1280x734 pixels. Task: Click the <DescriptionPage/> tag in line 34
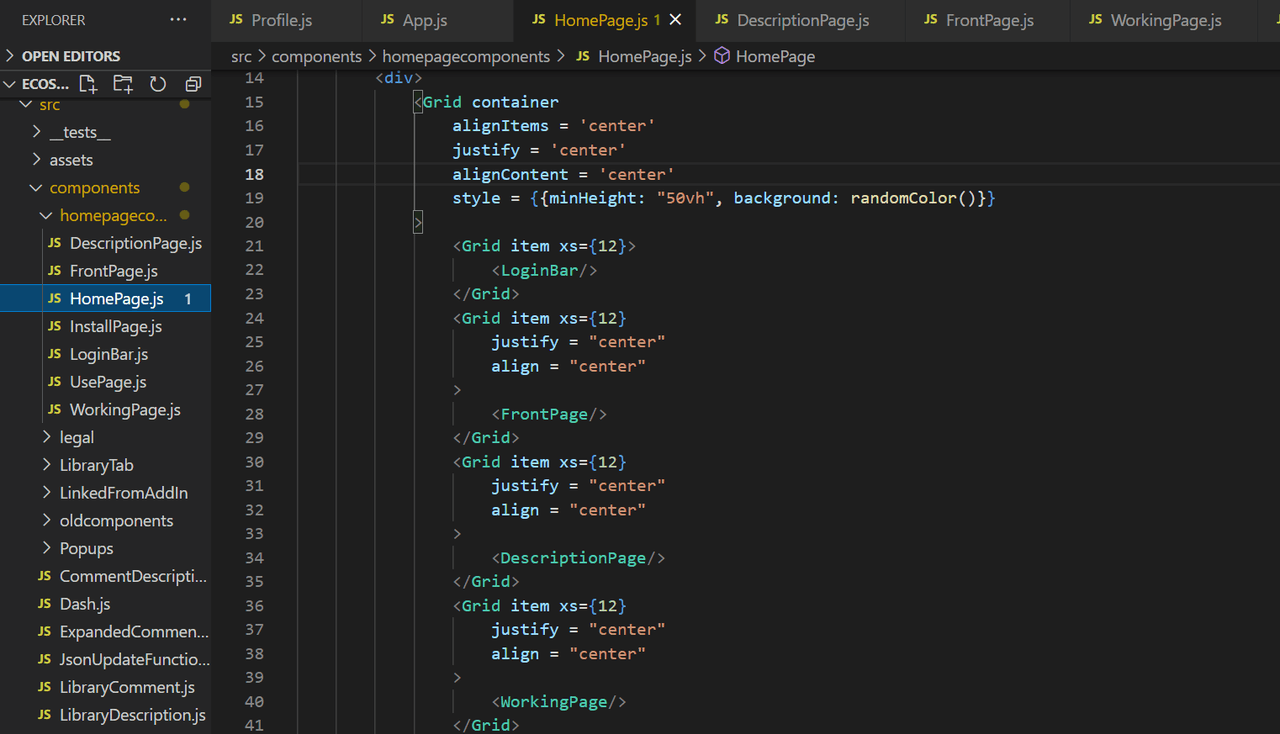pyautogui.click(x=578, y=558)
